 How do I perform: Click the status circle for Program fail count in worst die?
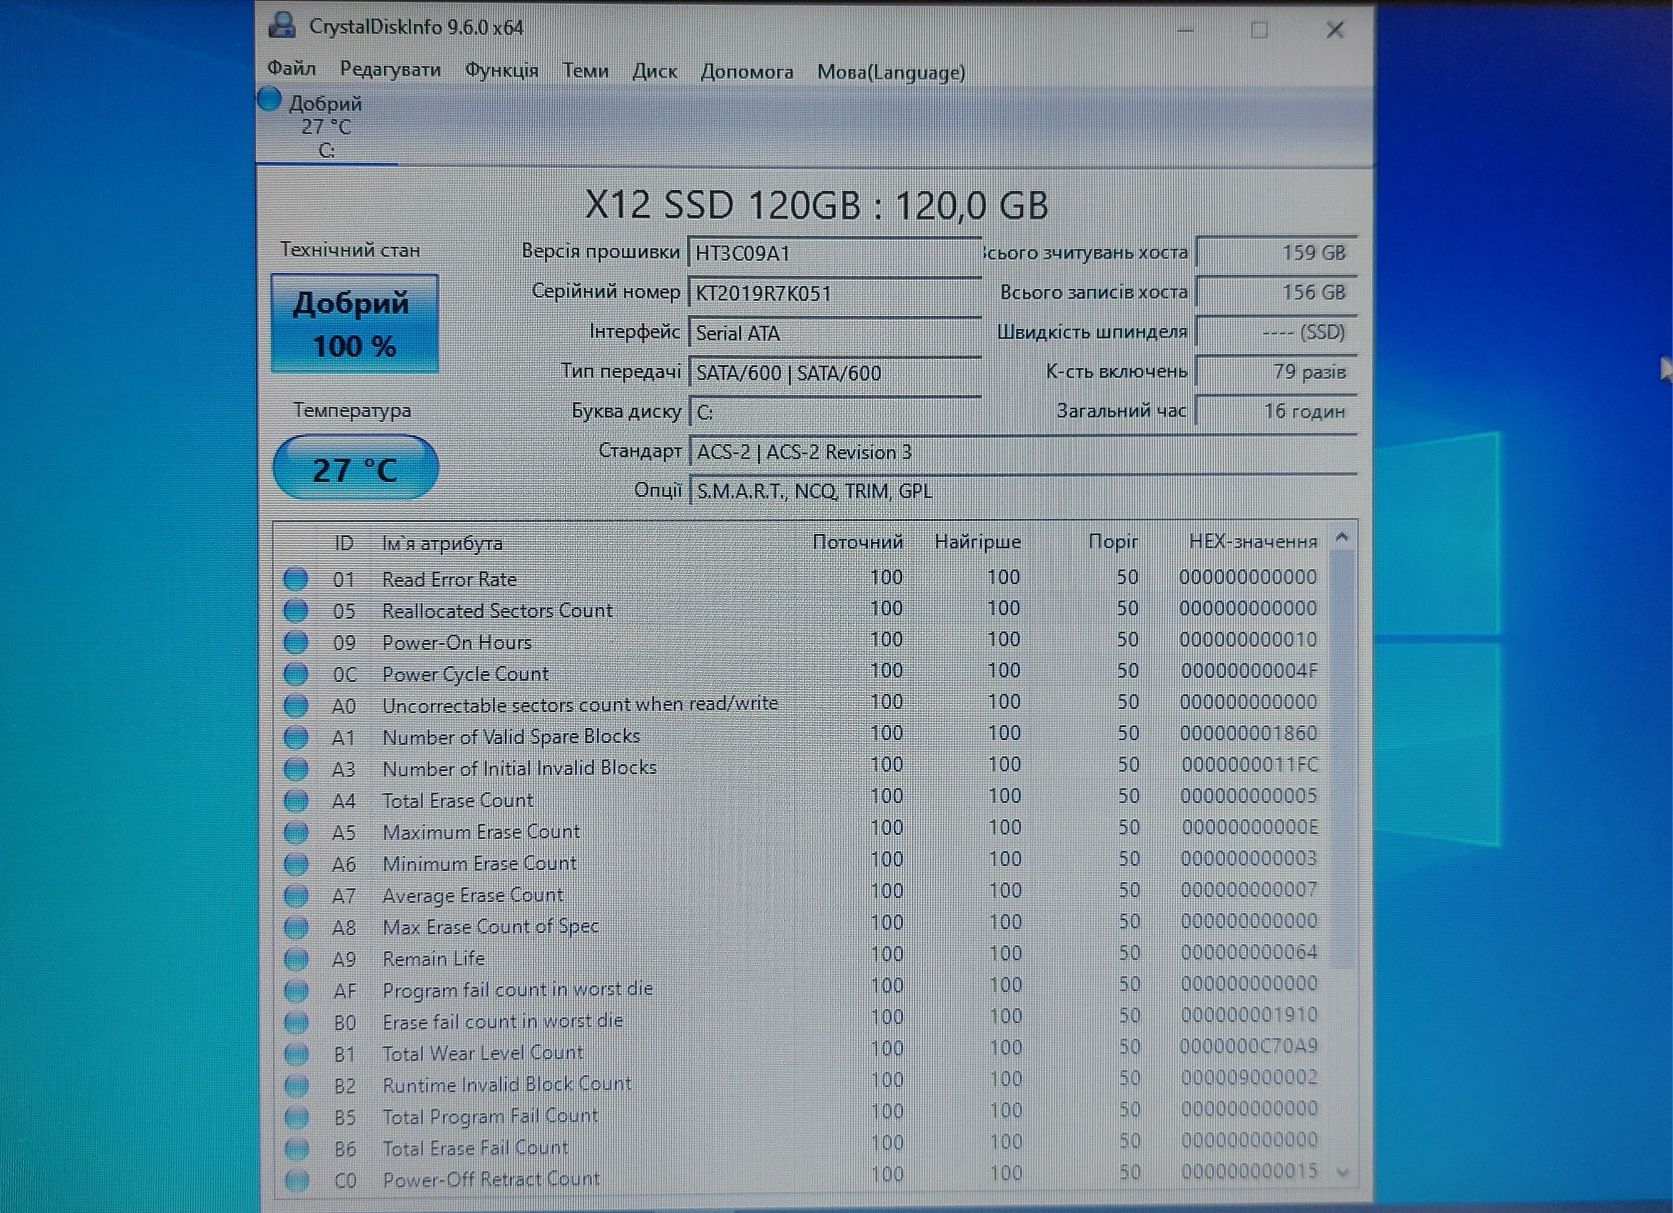(x=295, y=990)
